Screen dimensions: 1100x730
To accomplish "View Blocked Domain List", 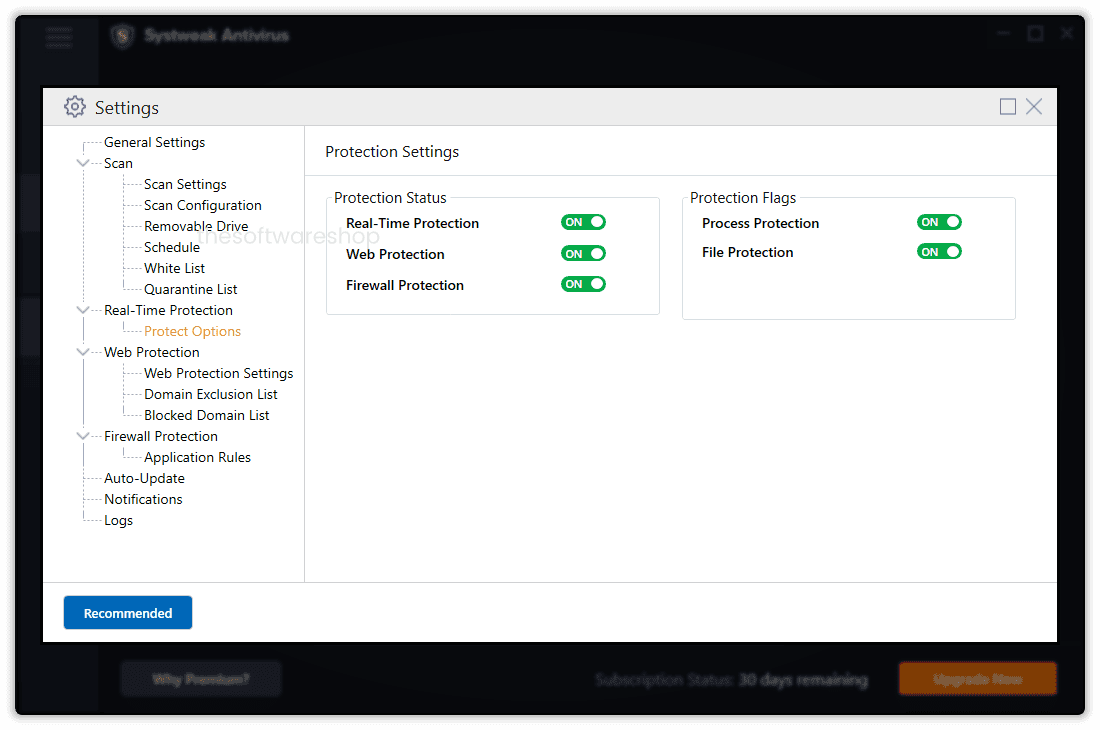I will (206, 416).
